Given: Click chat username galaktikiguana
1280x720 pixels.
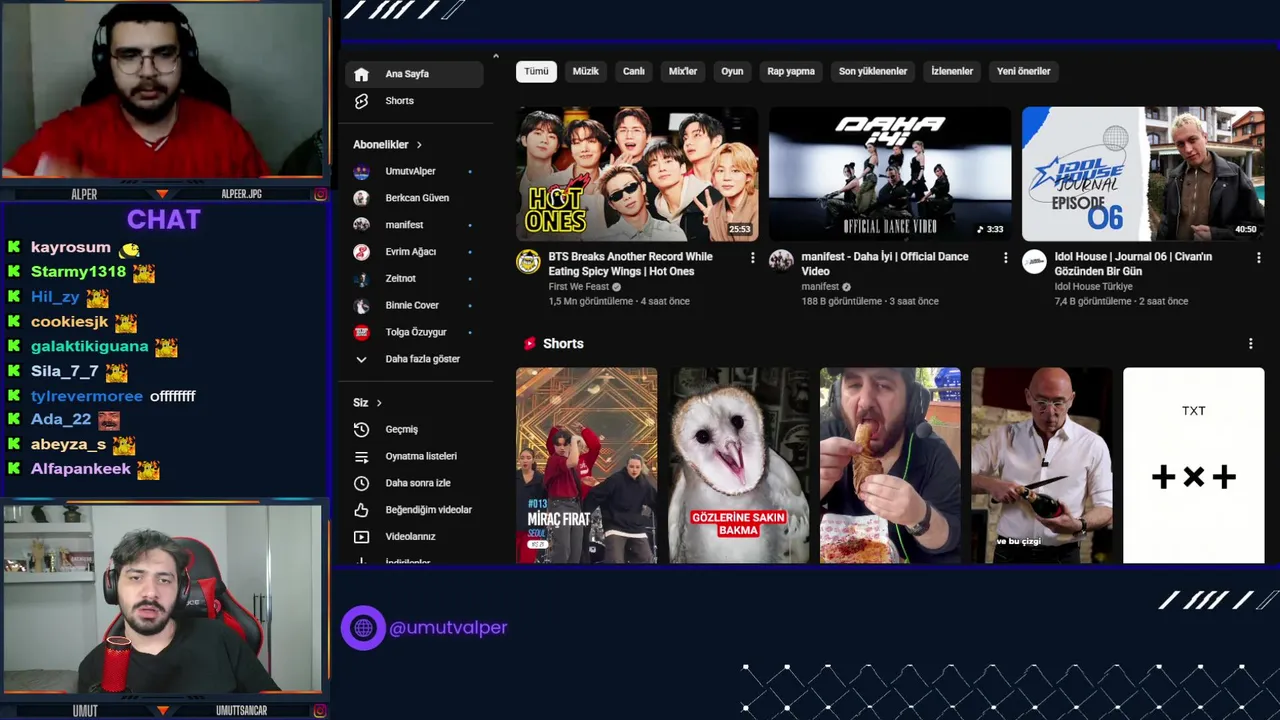Looking at the screenshot, I should (x=90, y=347).
